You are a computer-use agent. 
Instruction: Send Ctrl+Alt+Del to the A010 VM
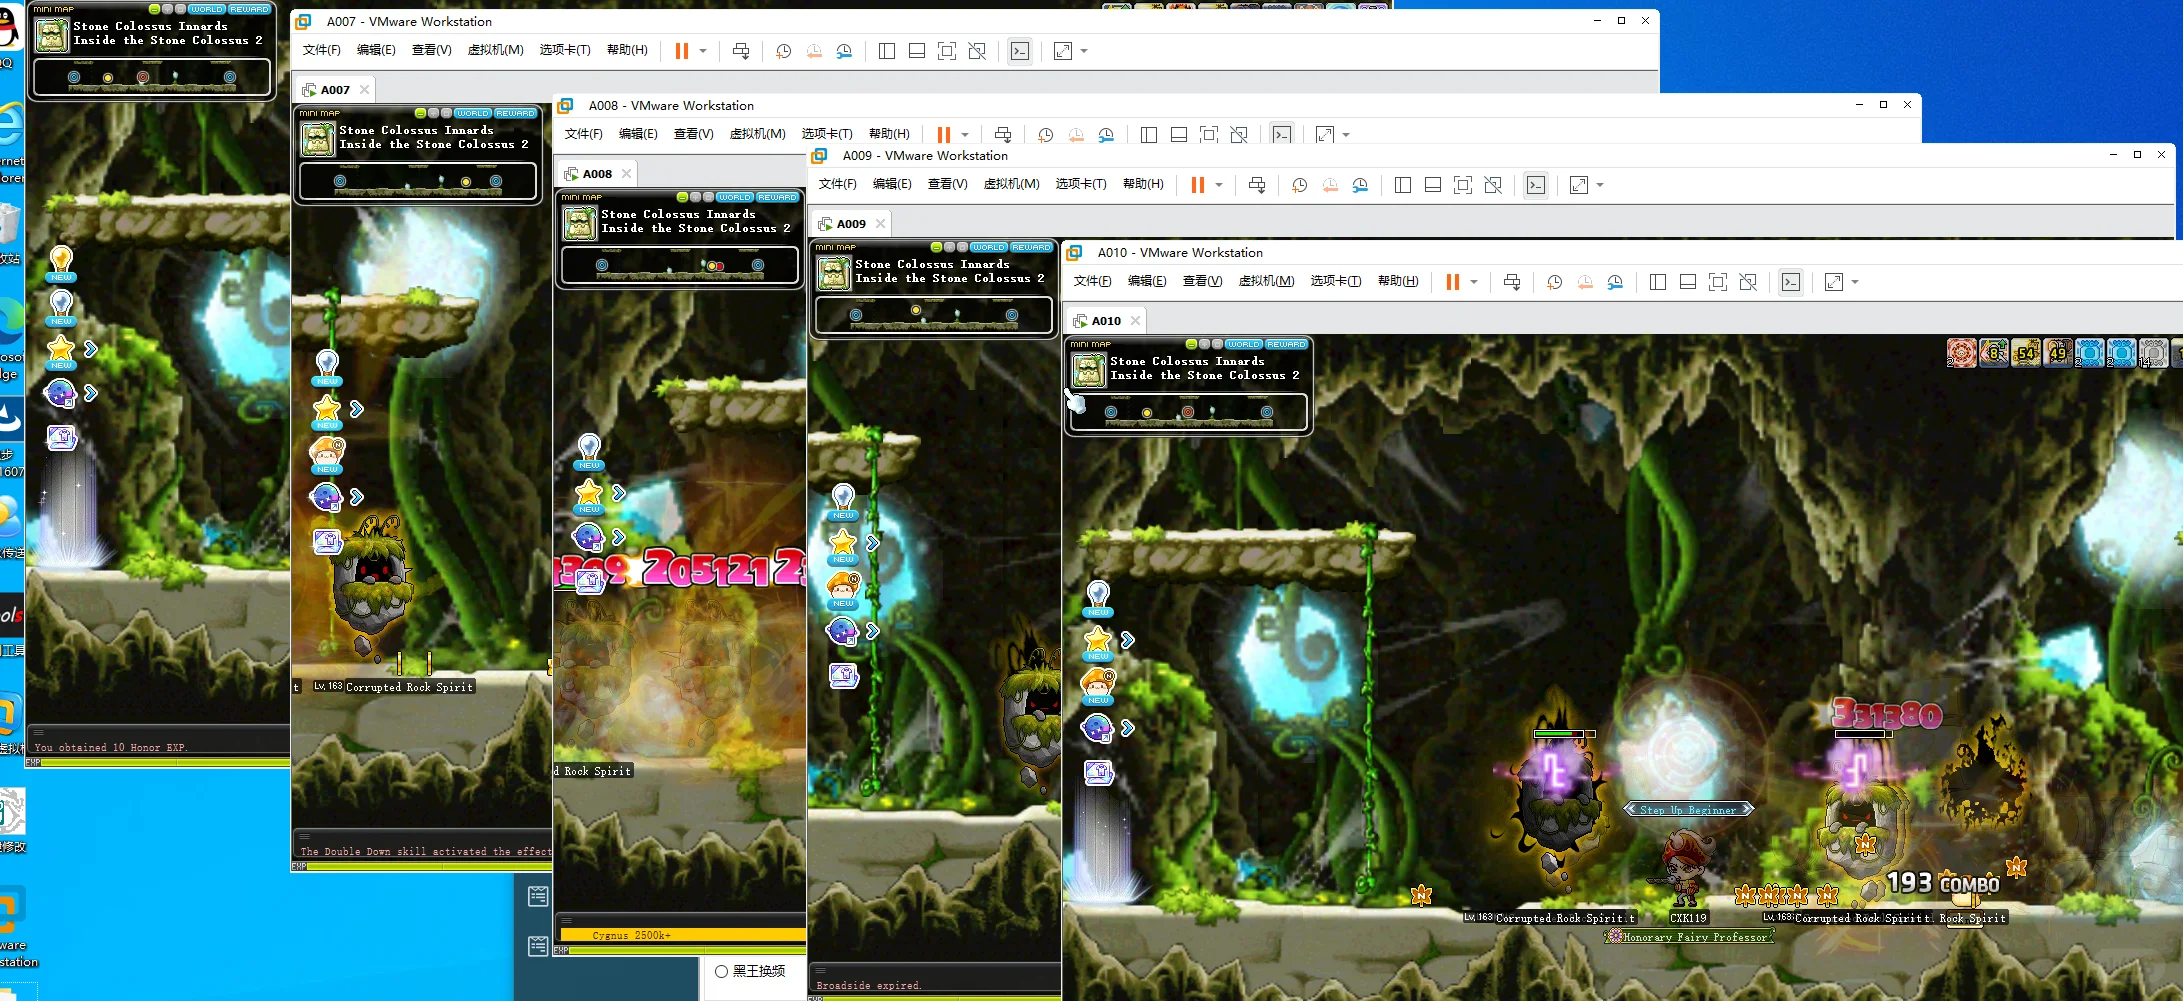coord(1512,282)
